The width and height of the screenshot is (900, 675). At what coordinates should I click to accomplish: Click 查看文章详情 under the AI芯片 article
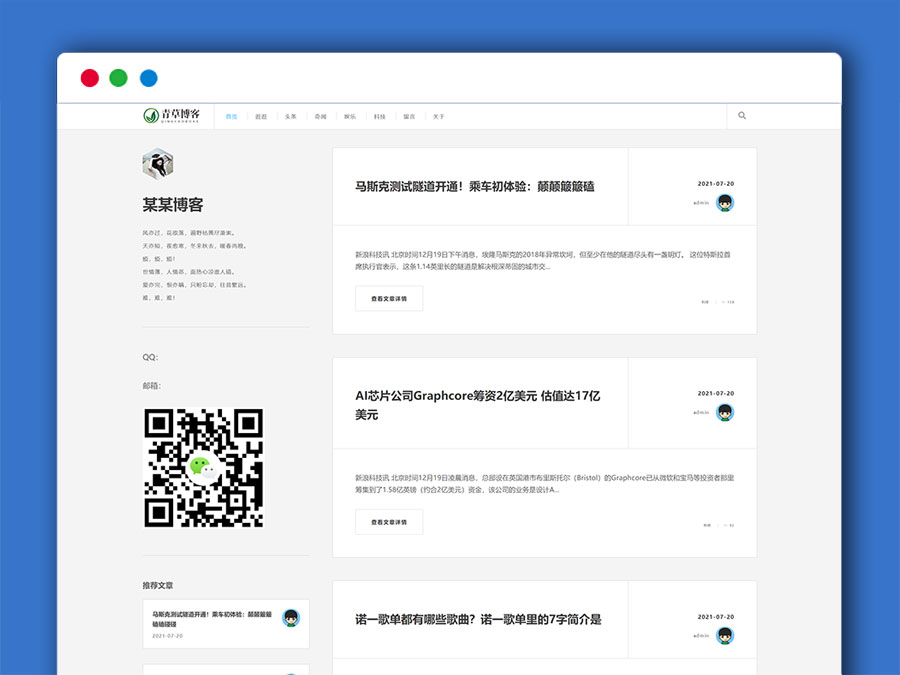(x=389, y=521)
